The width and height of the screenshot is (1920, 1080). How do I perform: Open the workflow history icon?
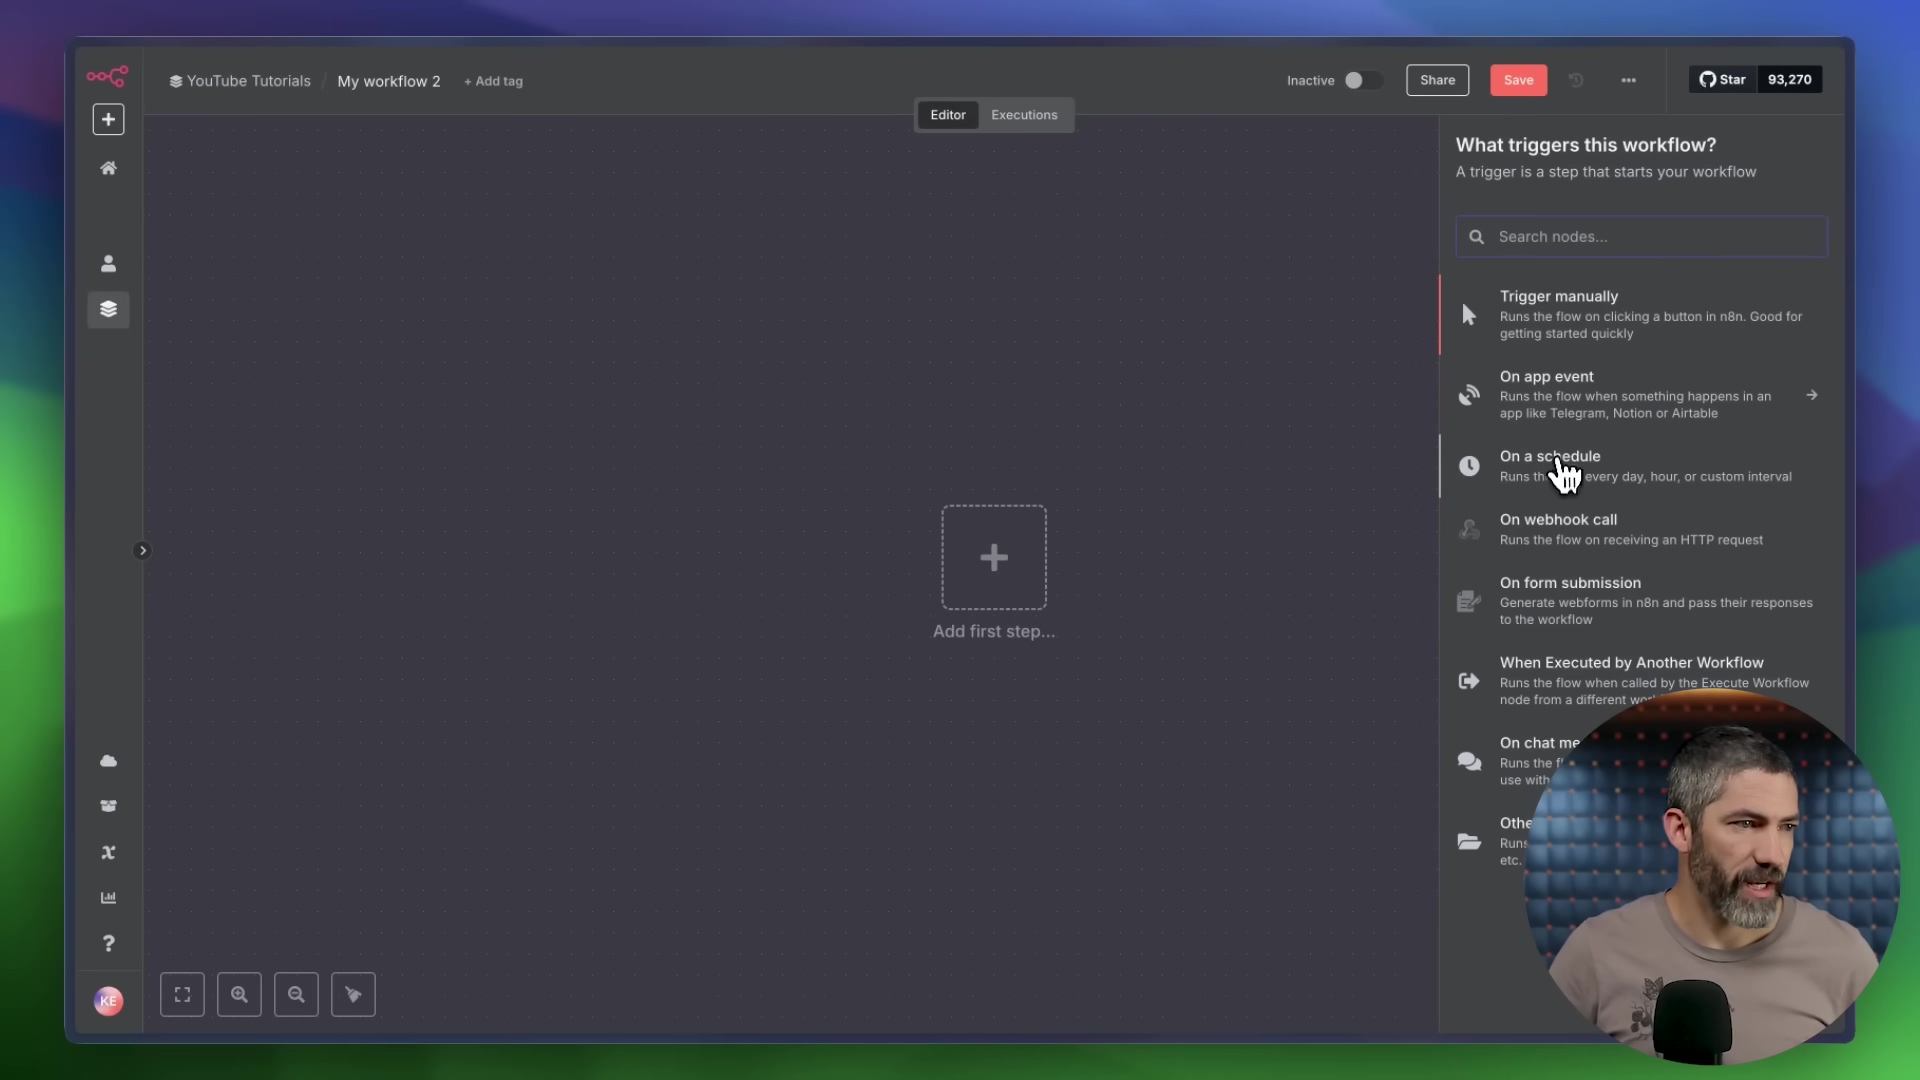tap(1576, 80)
